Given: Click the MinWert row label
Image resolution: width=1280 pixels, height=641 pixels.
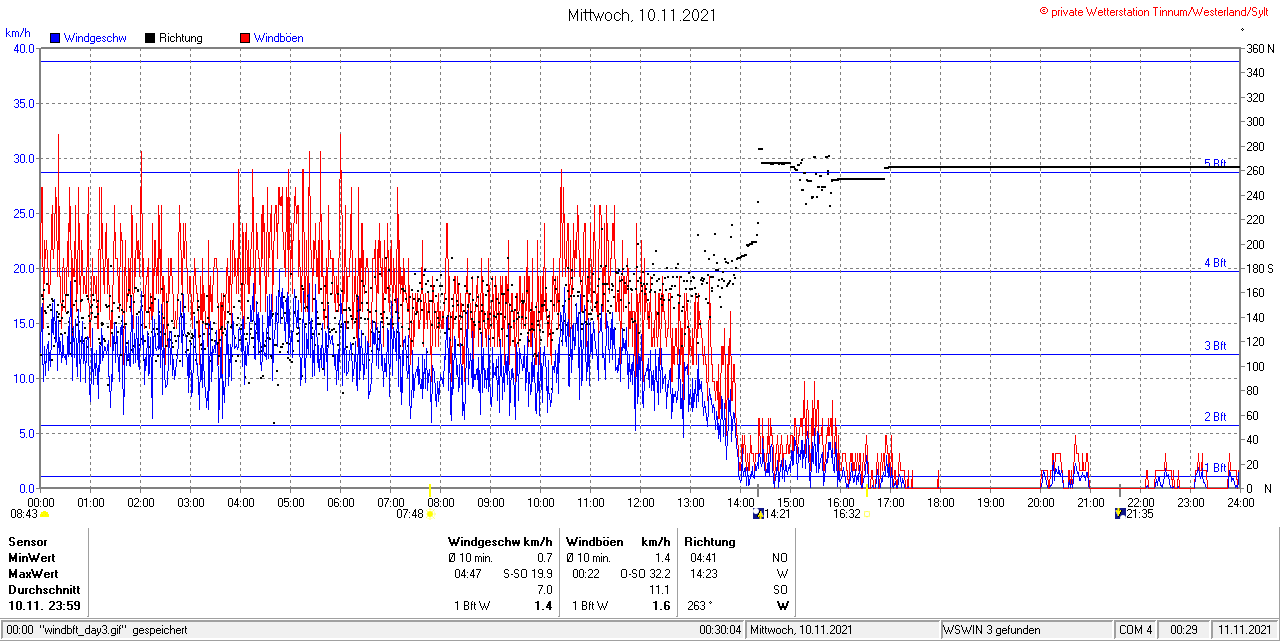Looking at the screenshot, I should click(33, 558).
